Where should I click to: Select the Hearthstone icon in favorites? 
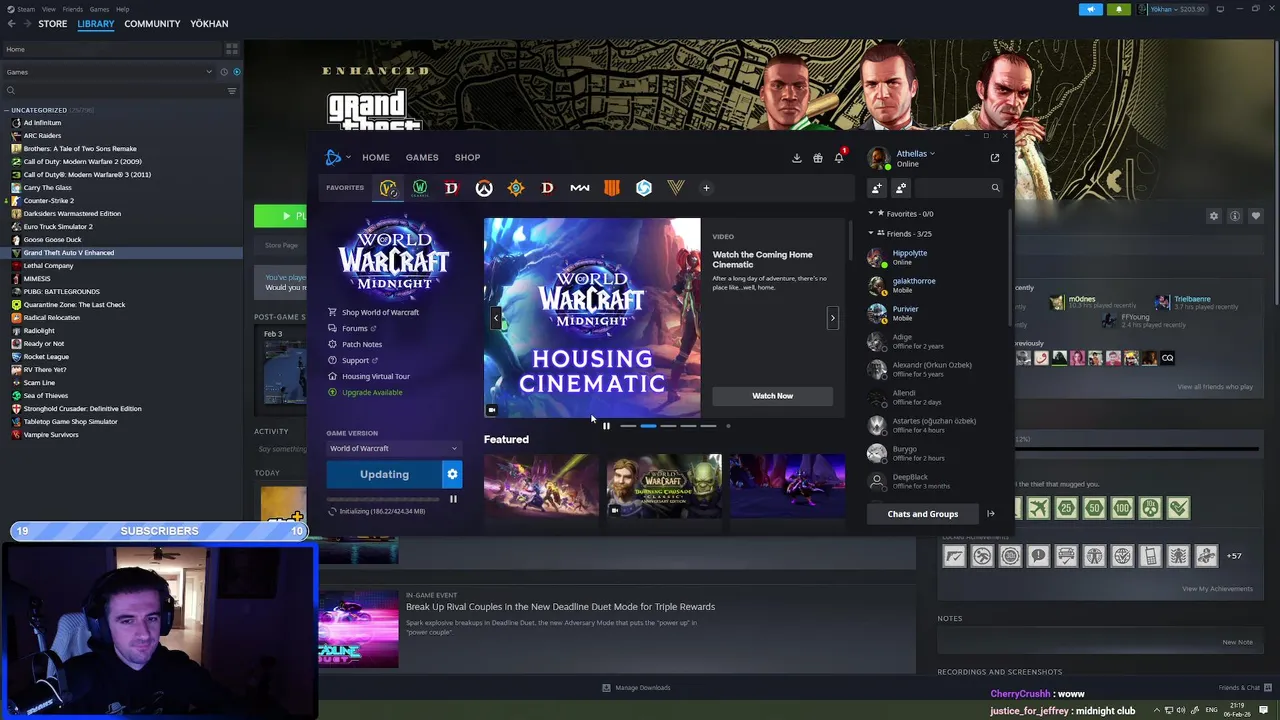point(516,188)
